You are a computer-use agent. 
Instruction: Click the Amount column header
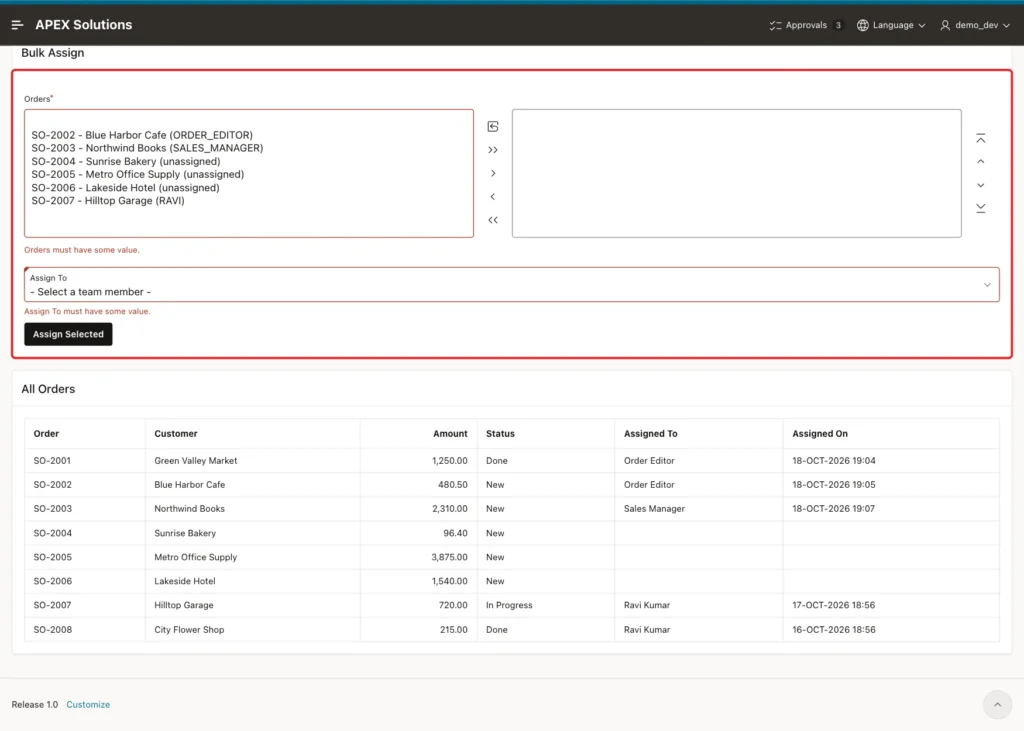(x=450, y=434)
